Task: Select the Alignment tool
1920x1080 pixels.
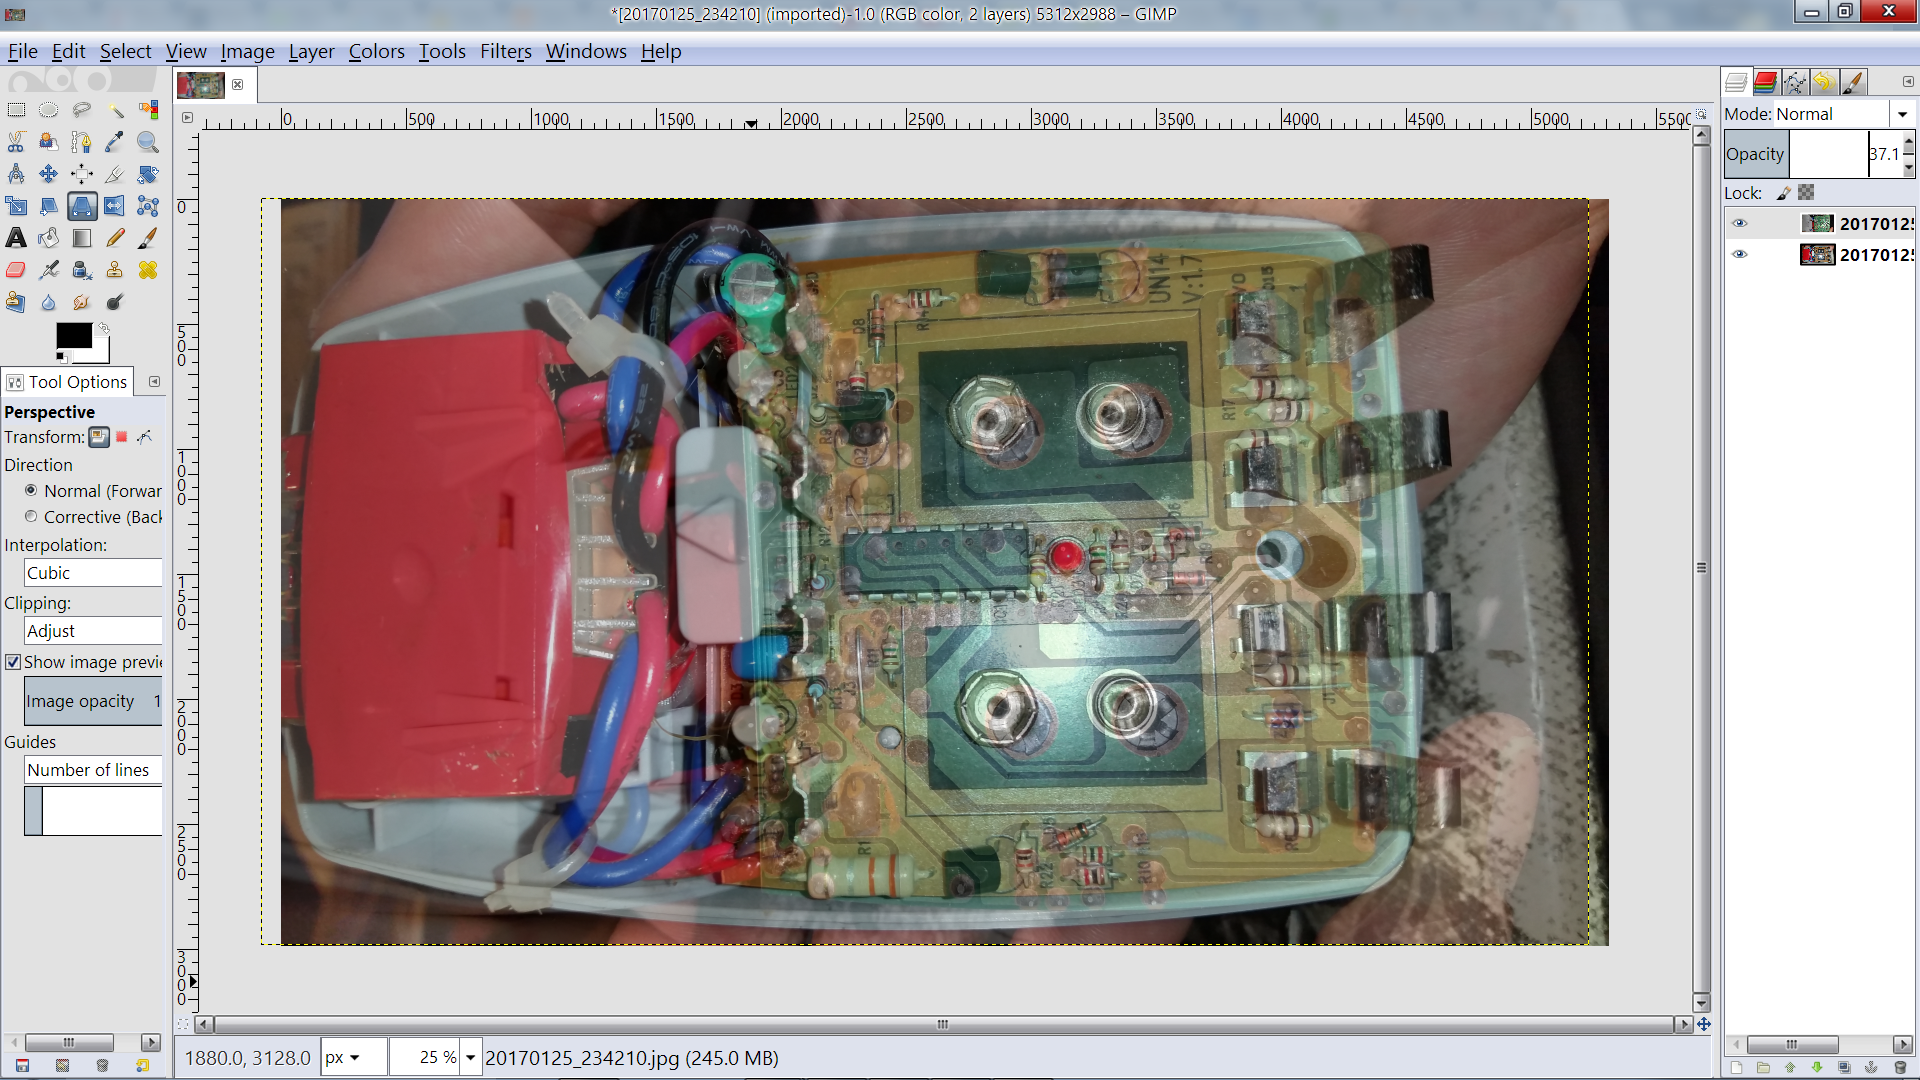Action: tap(82, 174)
